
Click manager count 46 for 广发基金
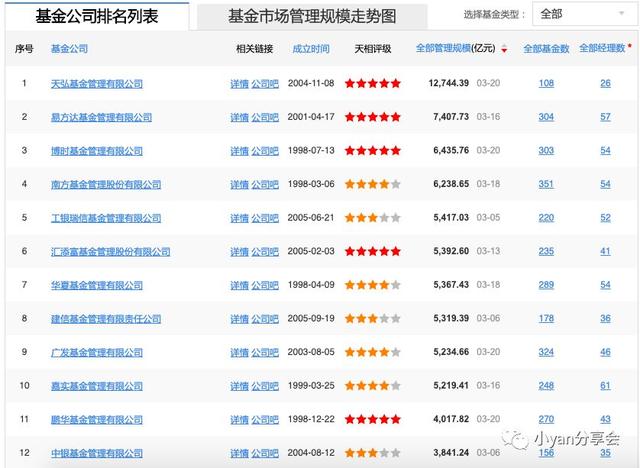[x=605, y=352]
